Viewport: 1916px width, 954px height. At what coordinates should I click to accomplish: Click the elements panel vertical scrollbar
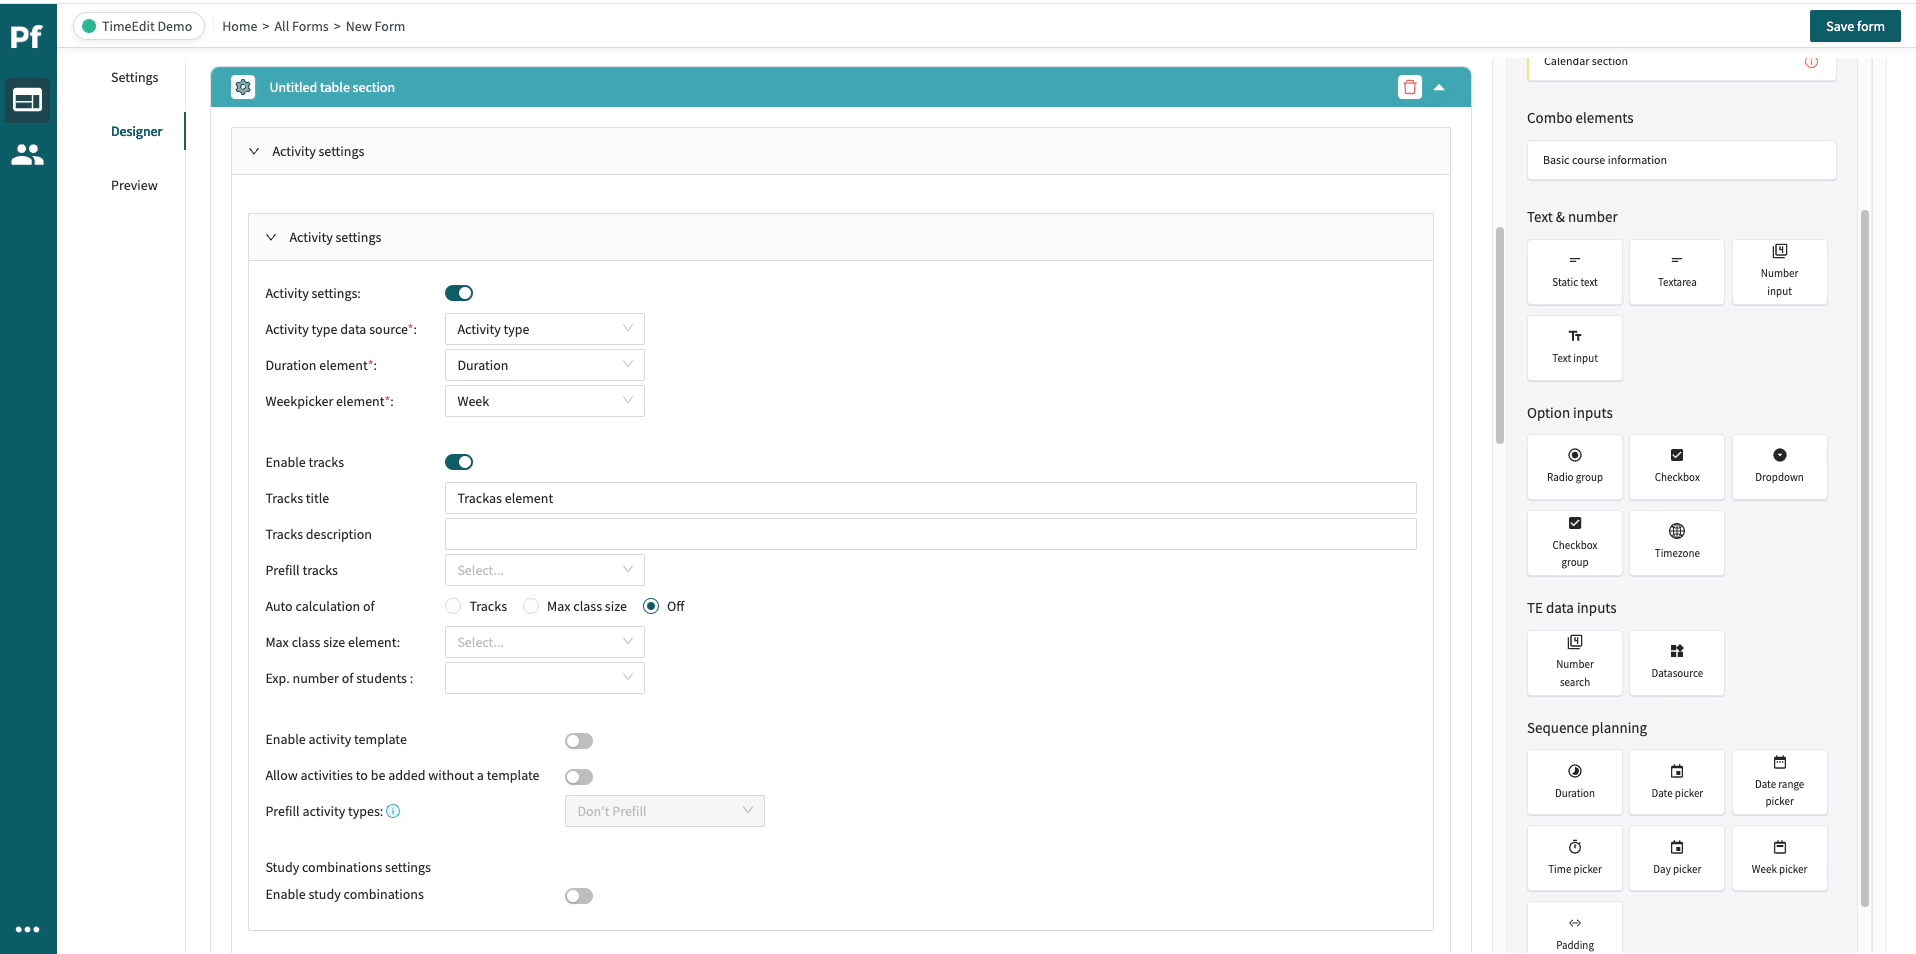pos(1864,558)
